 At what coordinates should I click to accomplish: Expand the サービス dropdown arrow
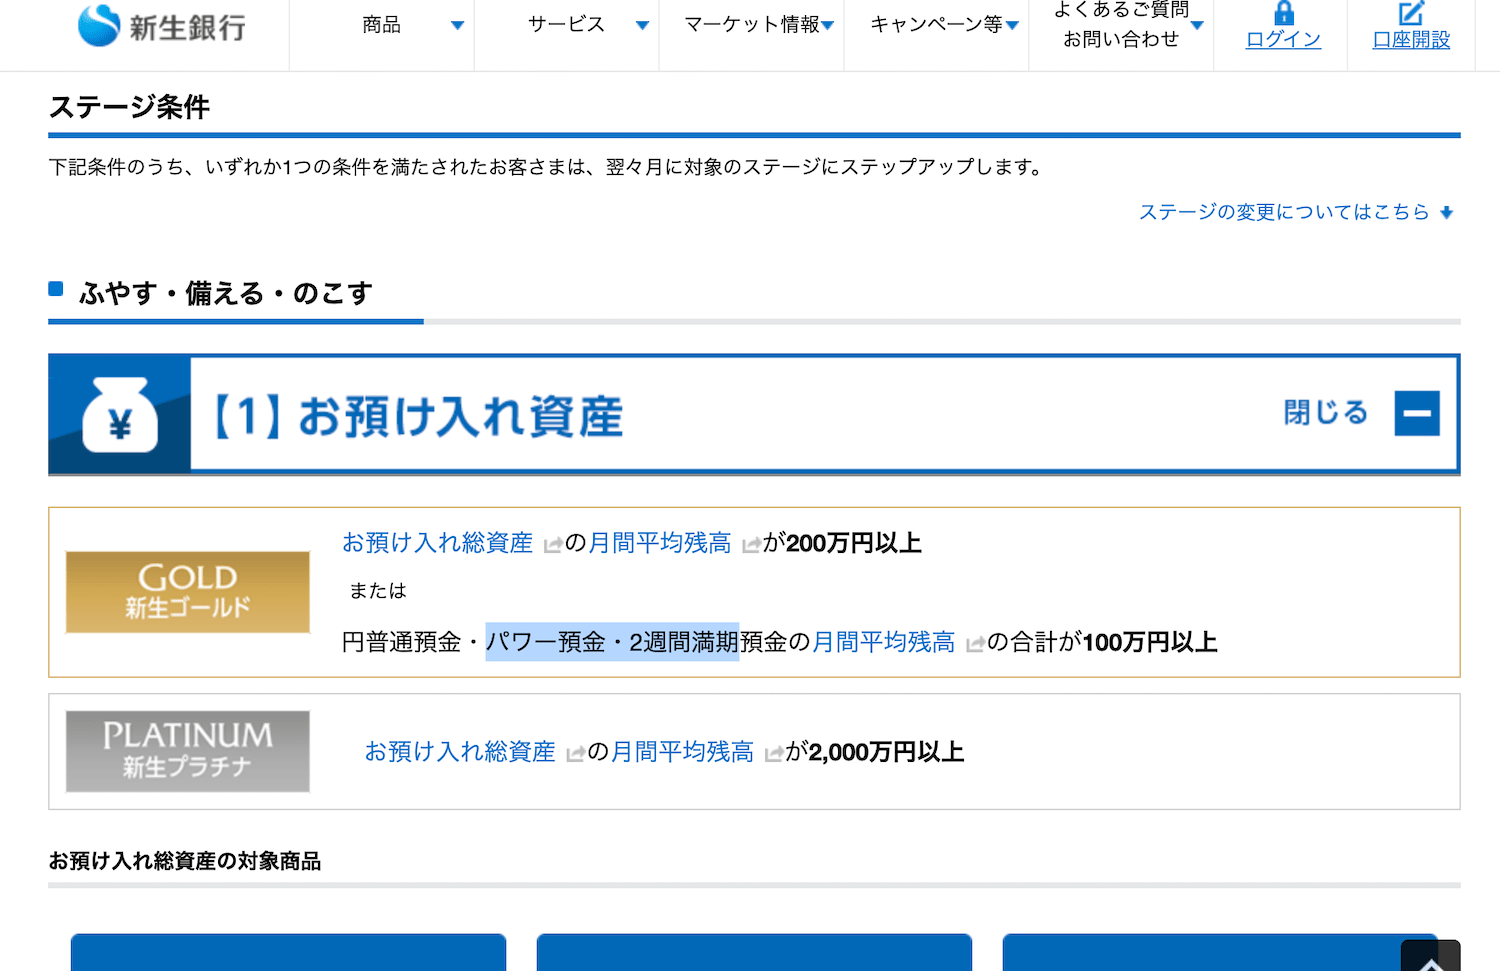[x=642, y=26]
